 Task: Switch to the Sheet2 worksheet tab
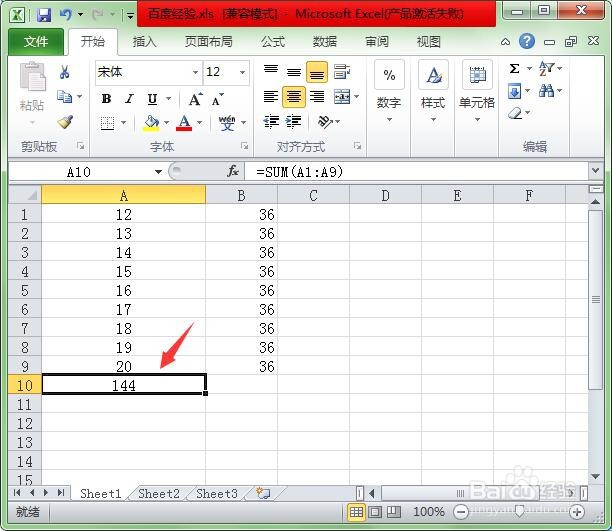[x=159, y=494]
